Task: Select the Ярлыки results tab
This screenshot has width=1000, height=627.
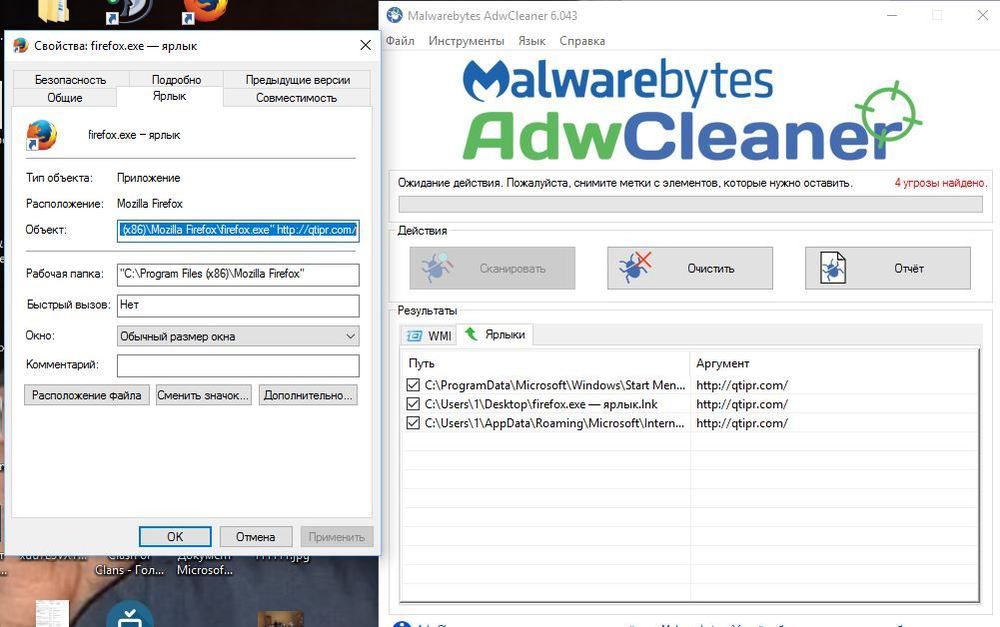Action: [495, 334]
